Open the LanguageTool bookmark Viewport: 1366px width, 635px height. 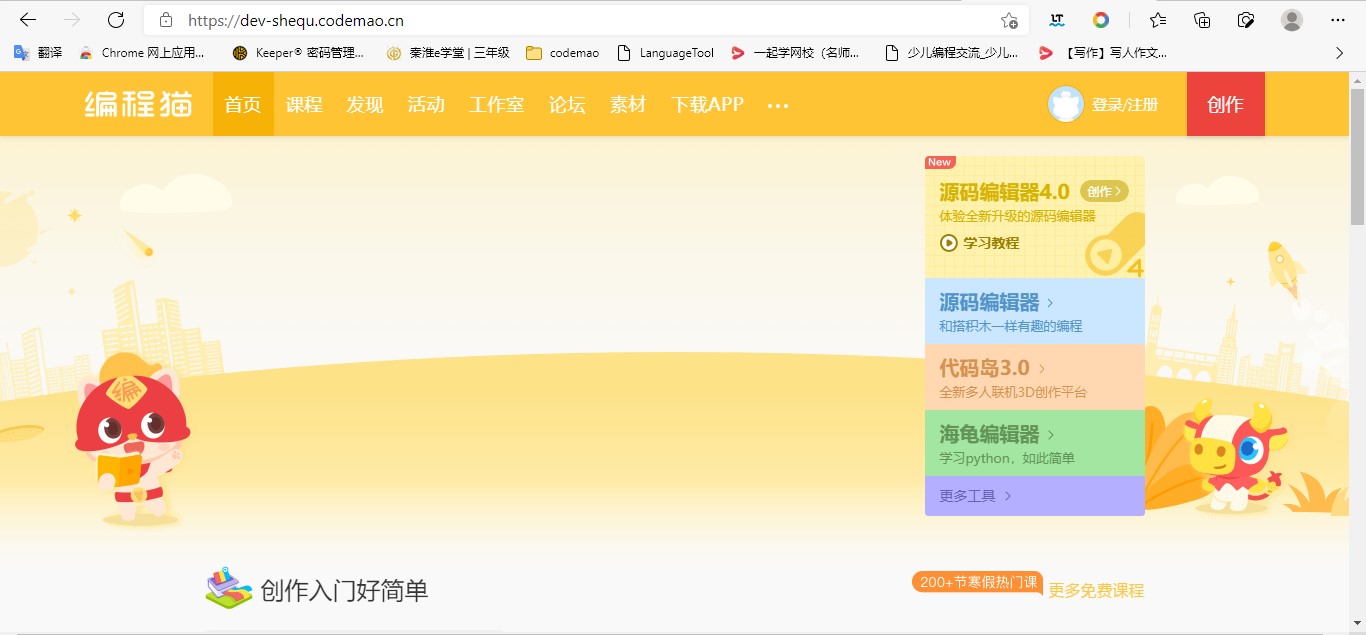click(665, 53)
